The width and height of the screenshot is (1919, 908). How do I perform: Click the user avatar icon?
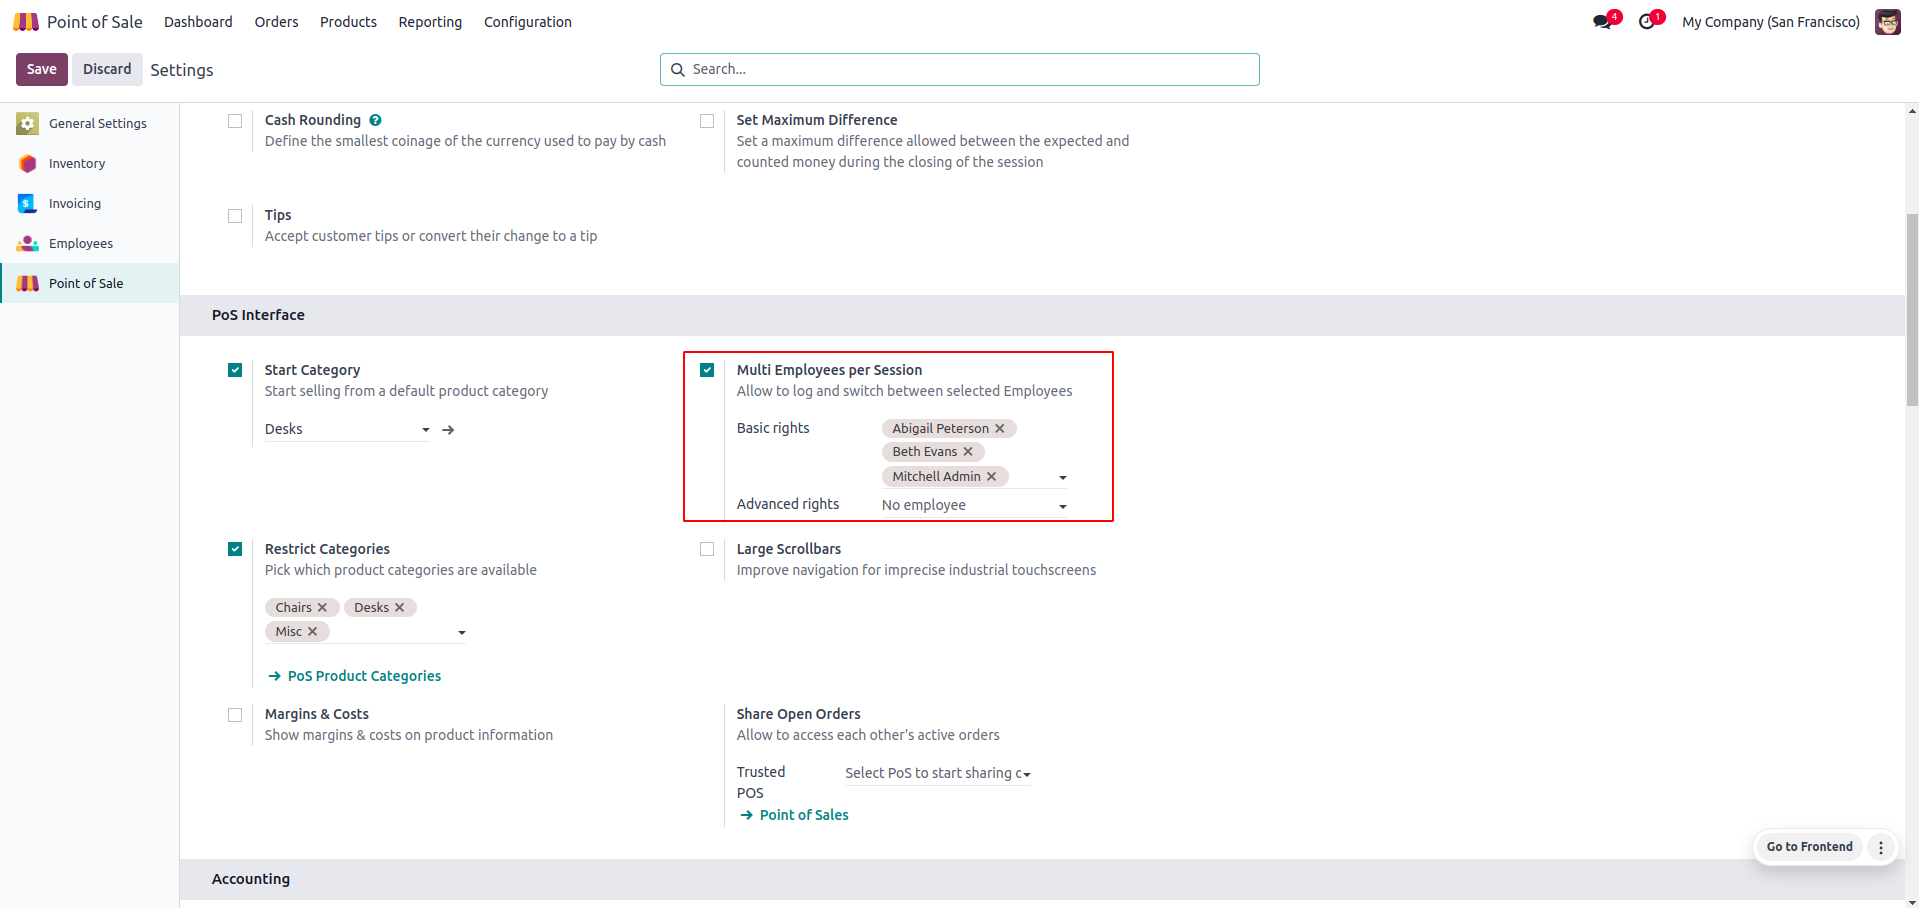click(x=1887, y=22)
